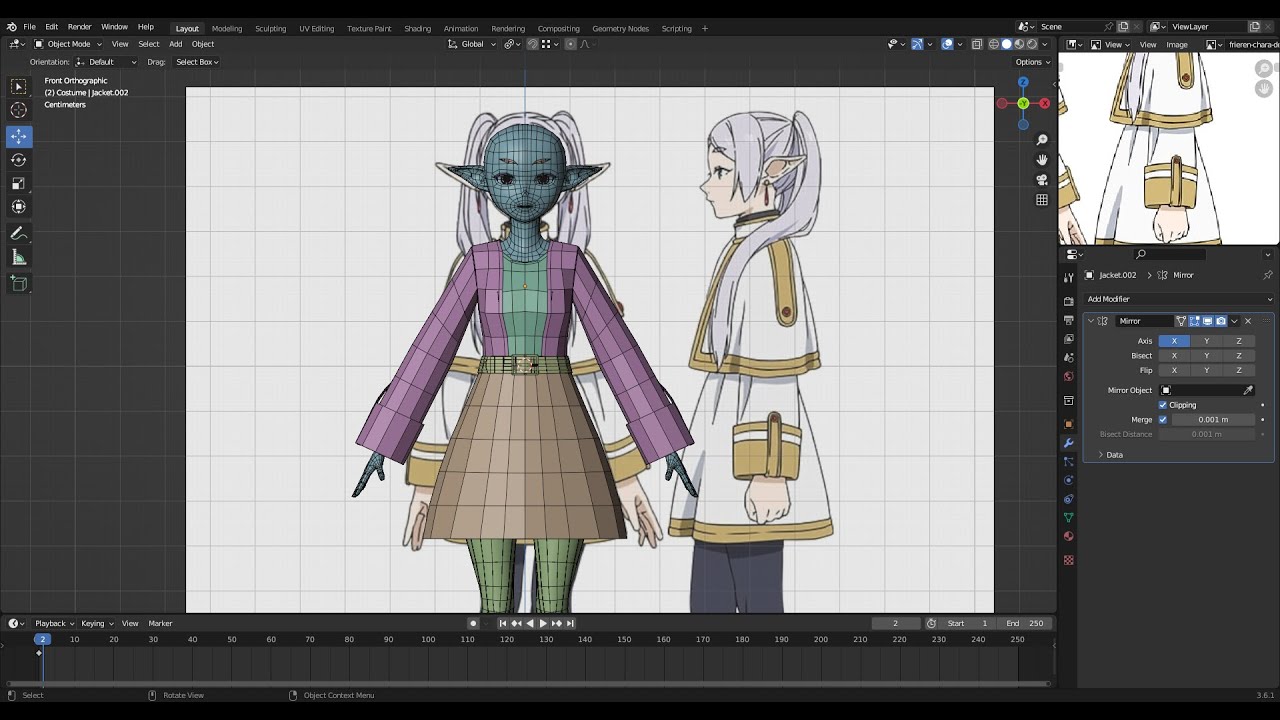Activate the Move tool
Image resolution: width=1280 pixels, height=720 pixels.
click(x=19, y=136)
